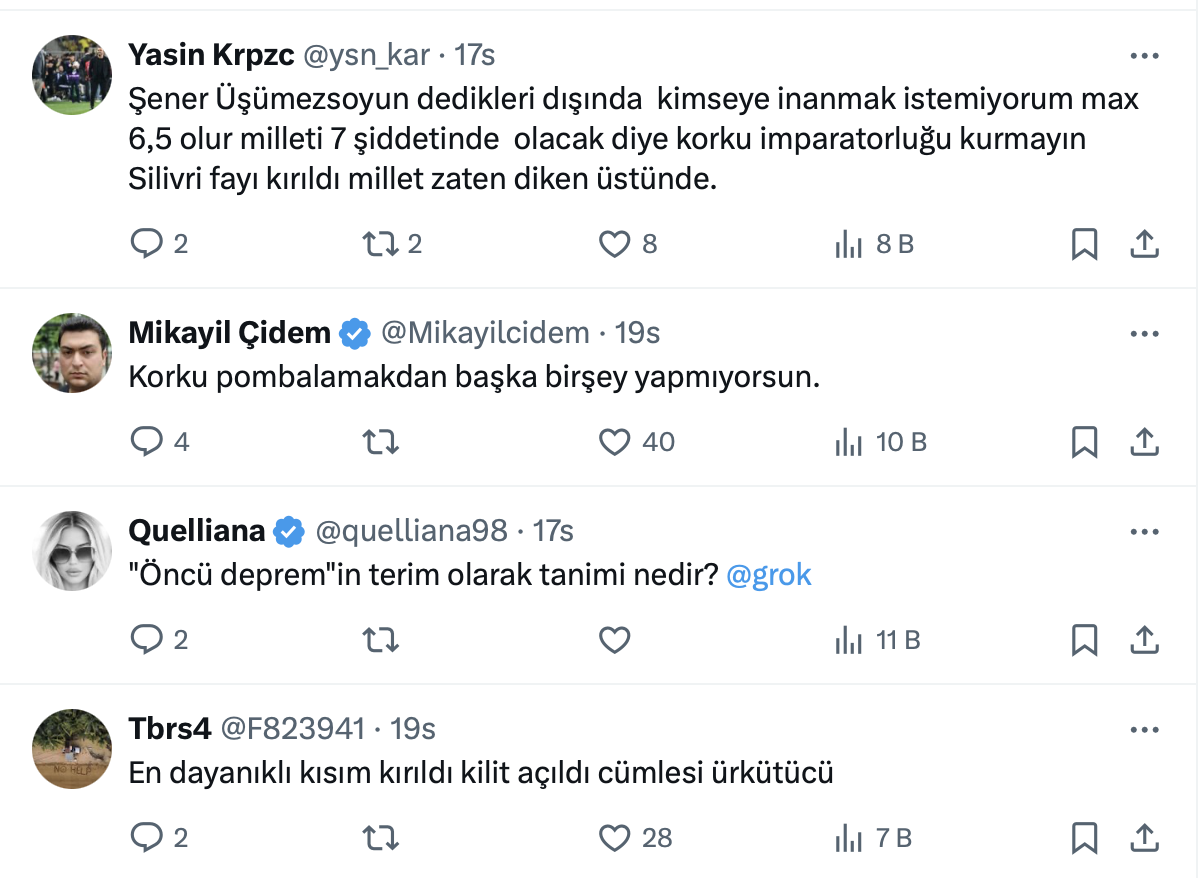Screen dimensions: 1198x878
Task: Reply to Yasin Krpzc's tweet
Action: coord(147,244)
